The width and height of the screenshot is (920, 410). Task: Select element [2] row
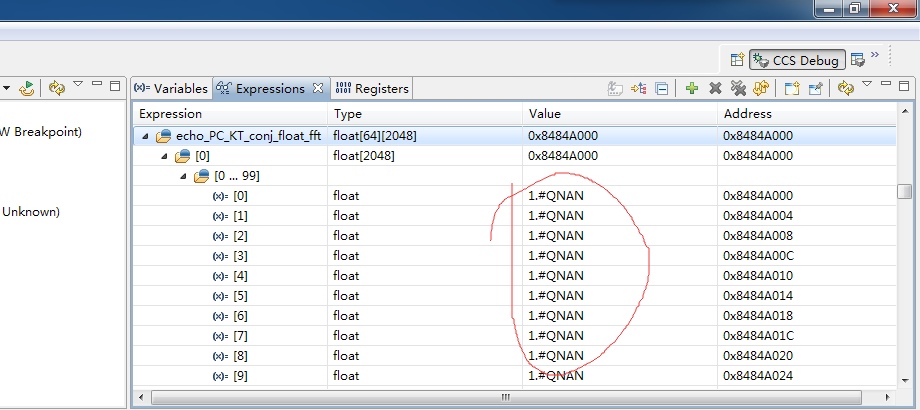coord(515,236)
